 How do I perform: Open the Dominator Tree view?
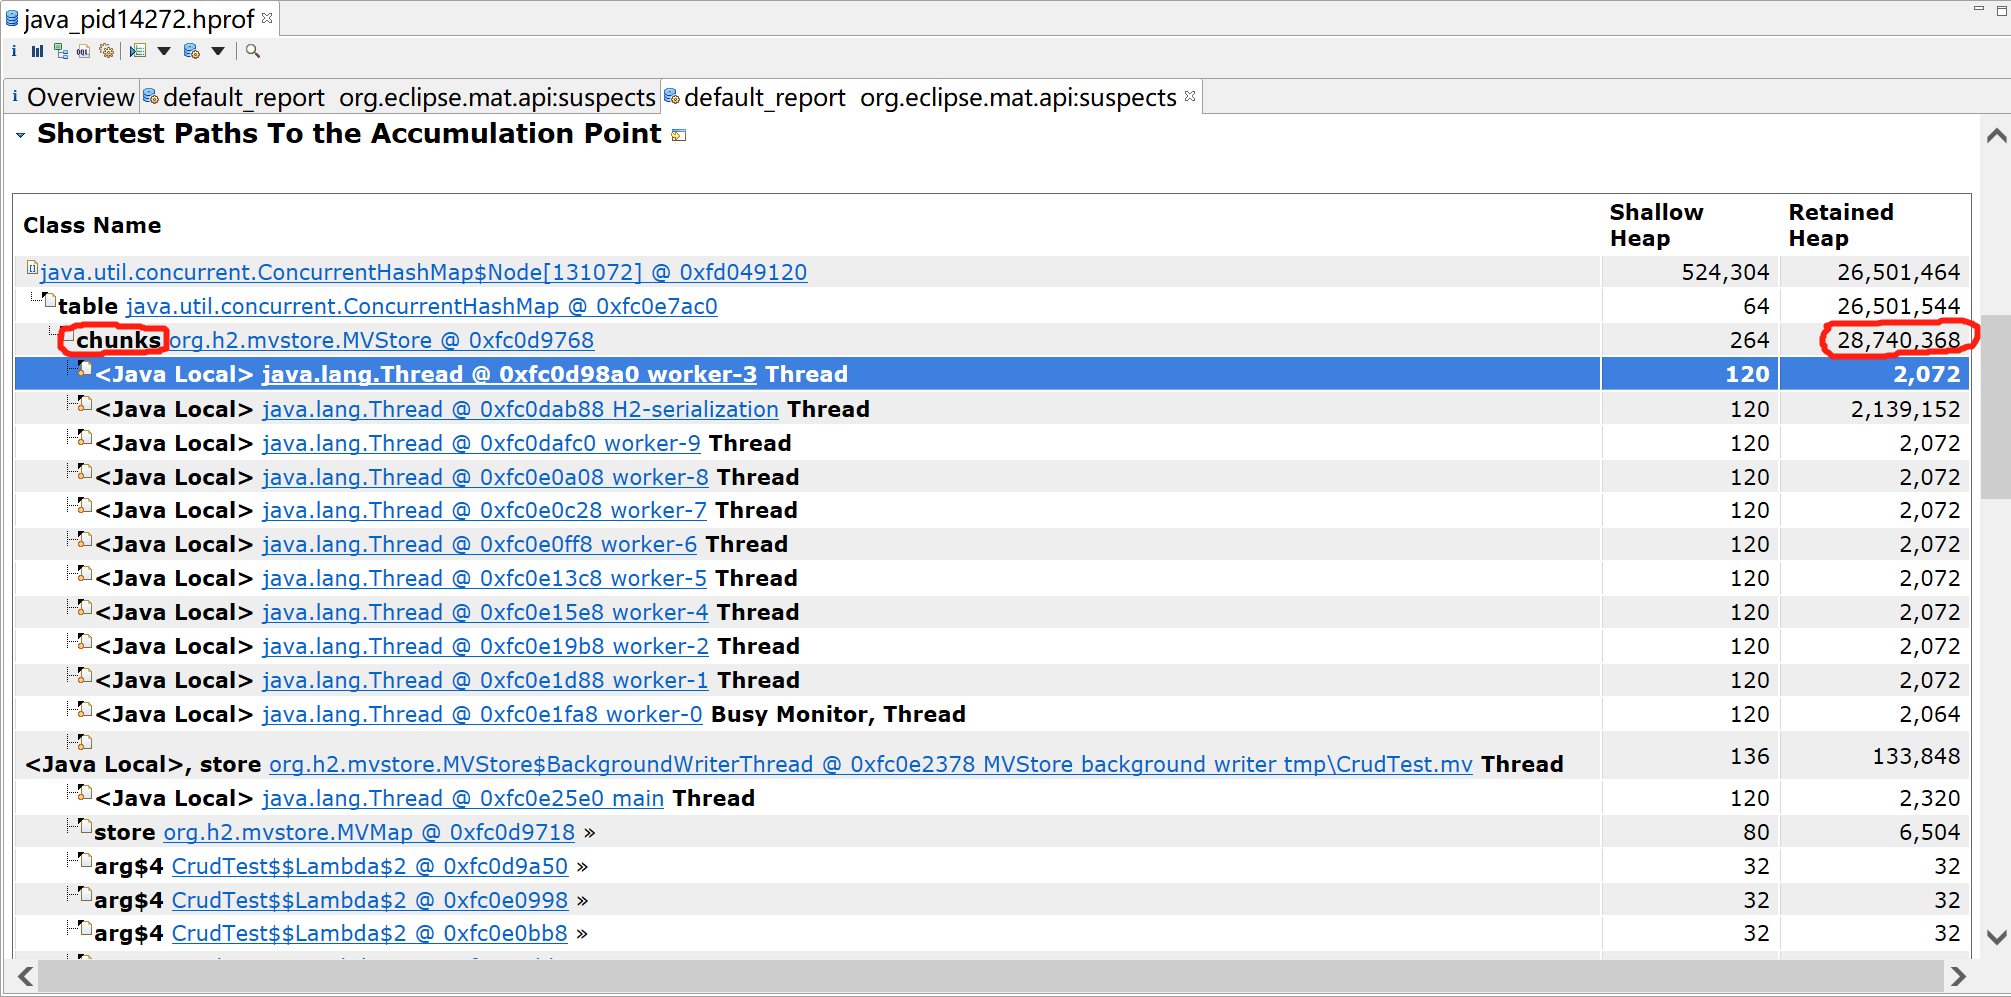[61, 51]
